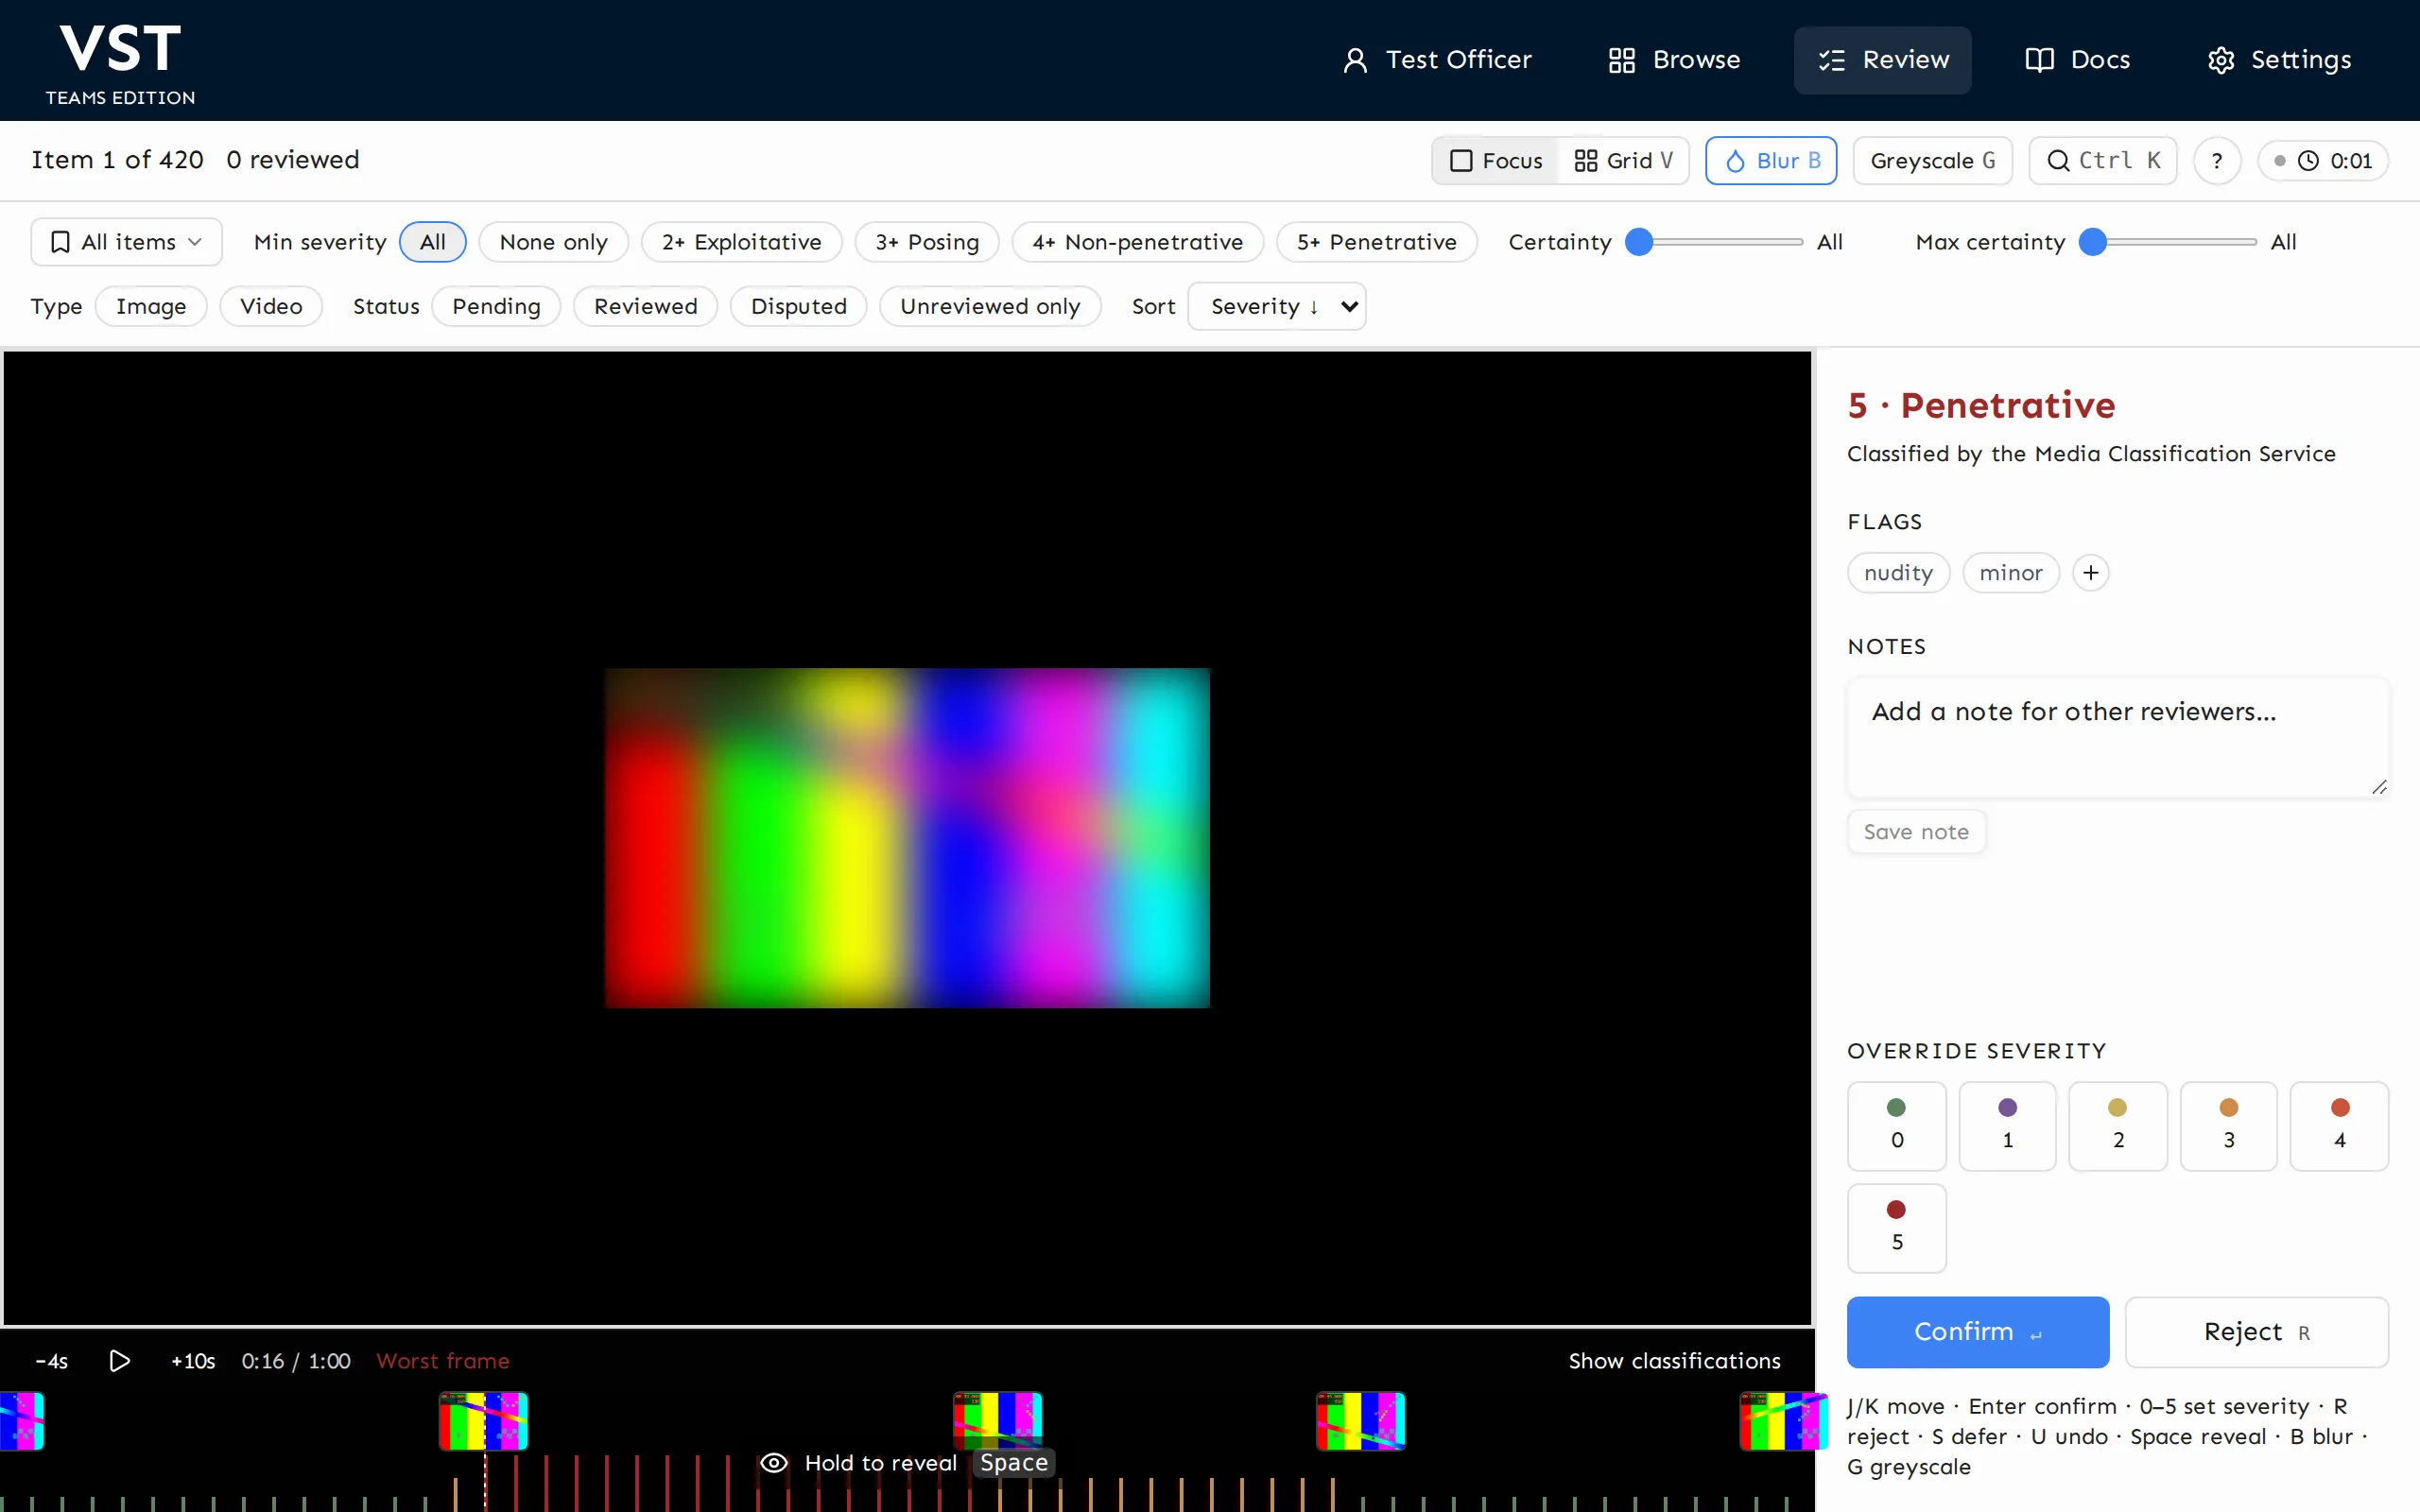This screenshot has height=1512, width=2420.
Task: Click the 'Item 1 of 420' text
Action: tap(117, 160)
